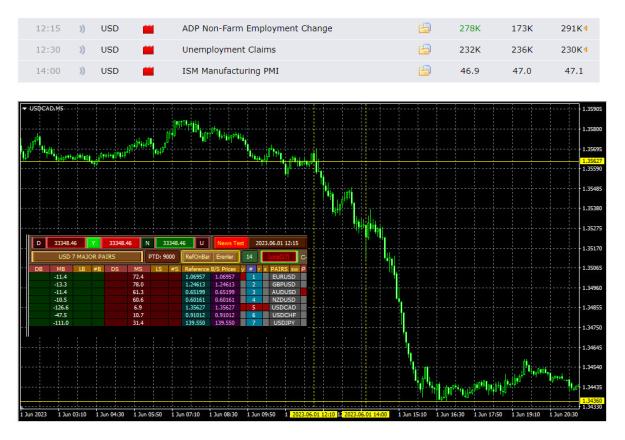Viewport: 625px width, 440px height.
Task: Click the yellow 1.35627 price label on axis
Action: point(593,161)
